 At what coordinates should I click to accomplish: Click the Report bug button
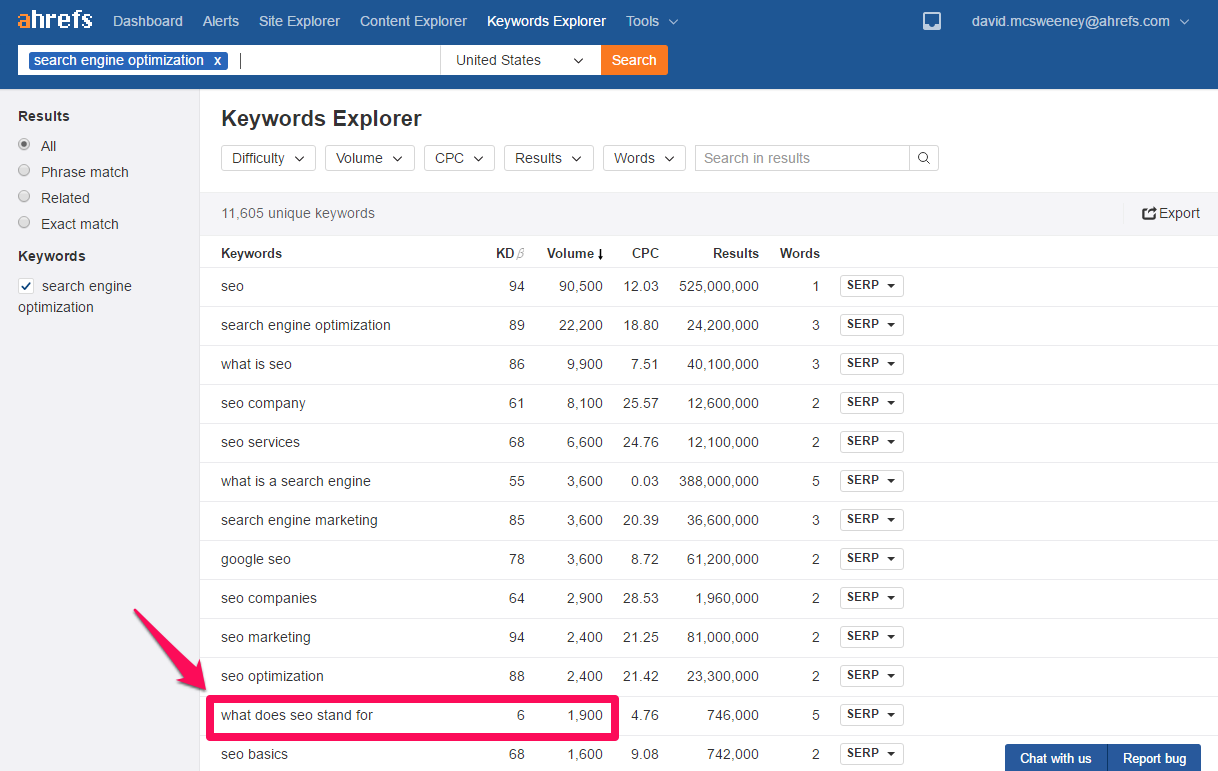[x=1154, y=758]
